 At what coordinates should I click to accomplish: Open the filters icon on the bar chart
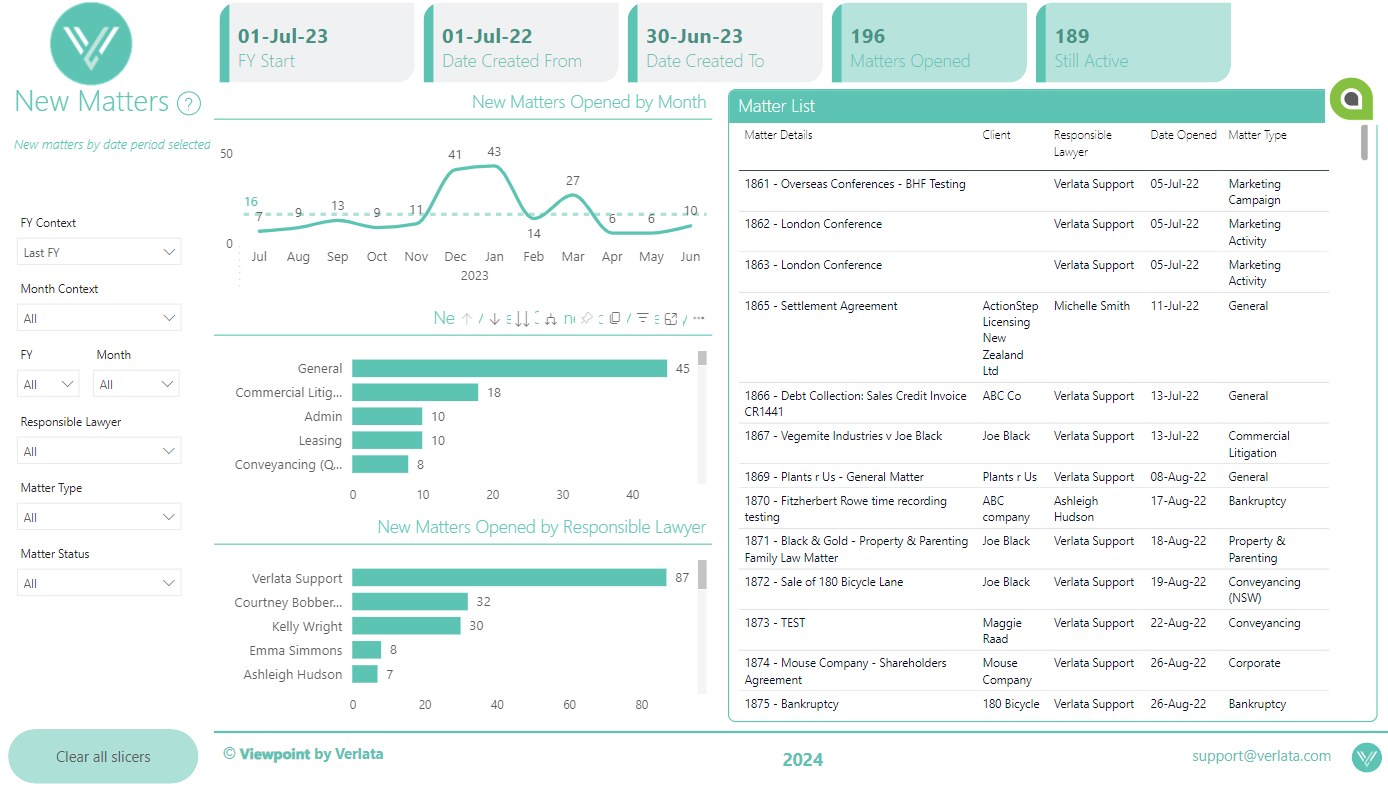tap(643, 318)
